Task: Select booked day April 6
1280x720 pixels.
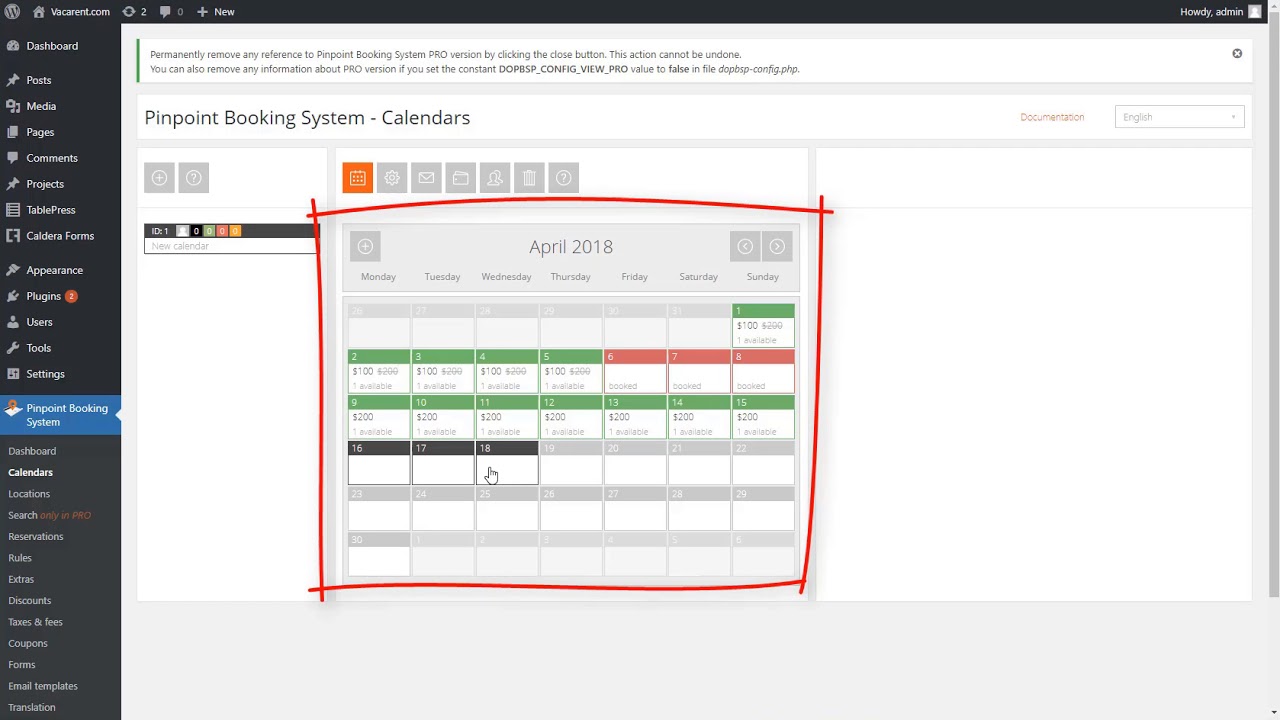Action: coord(635,371)
